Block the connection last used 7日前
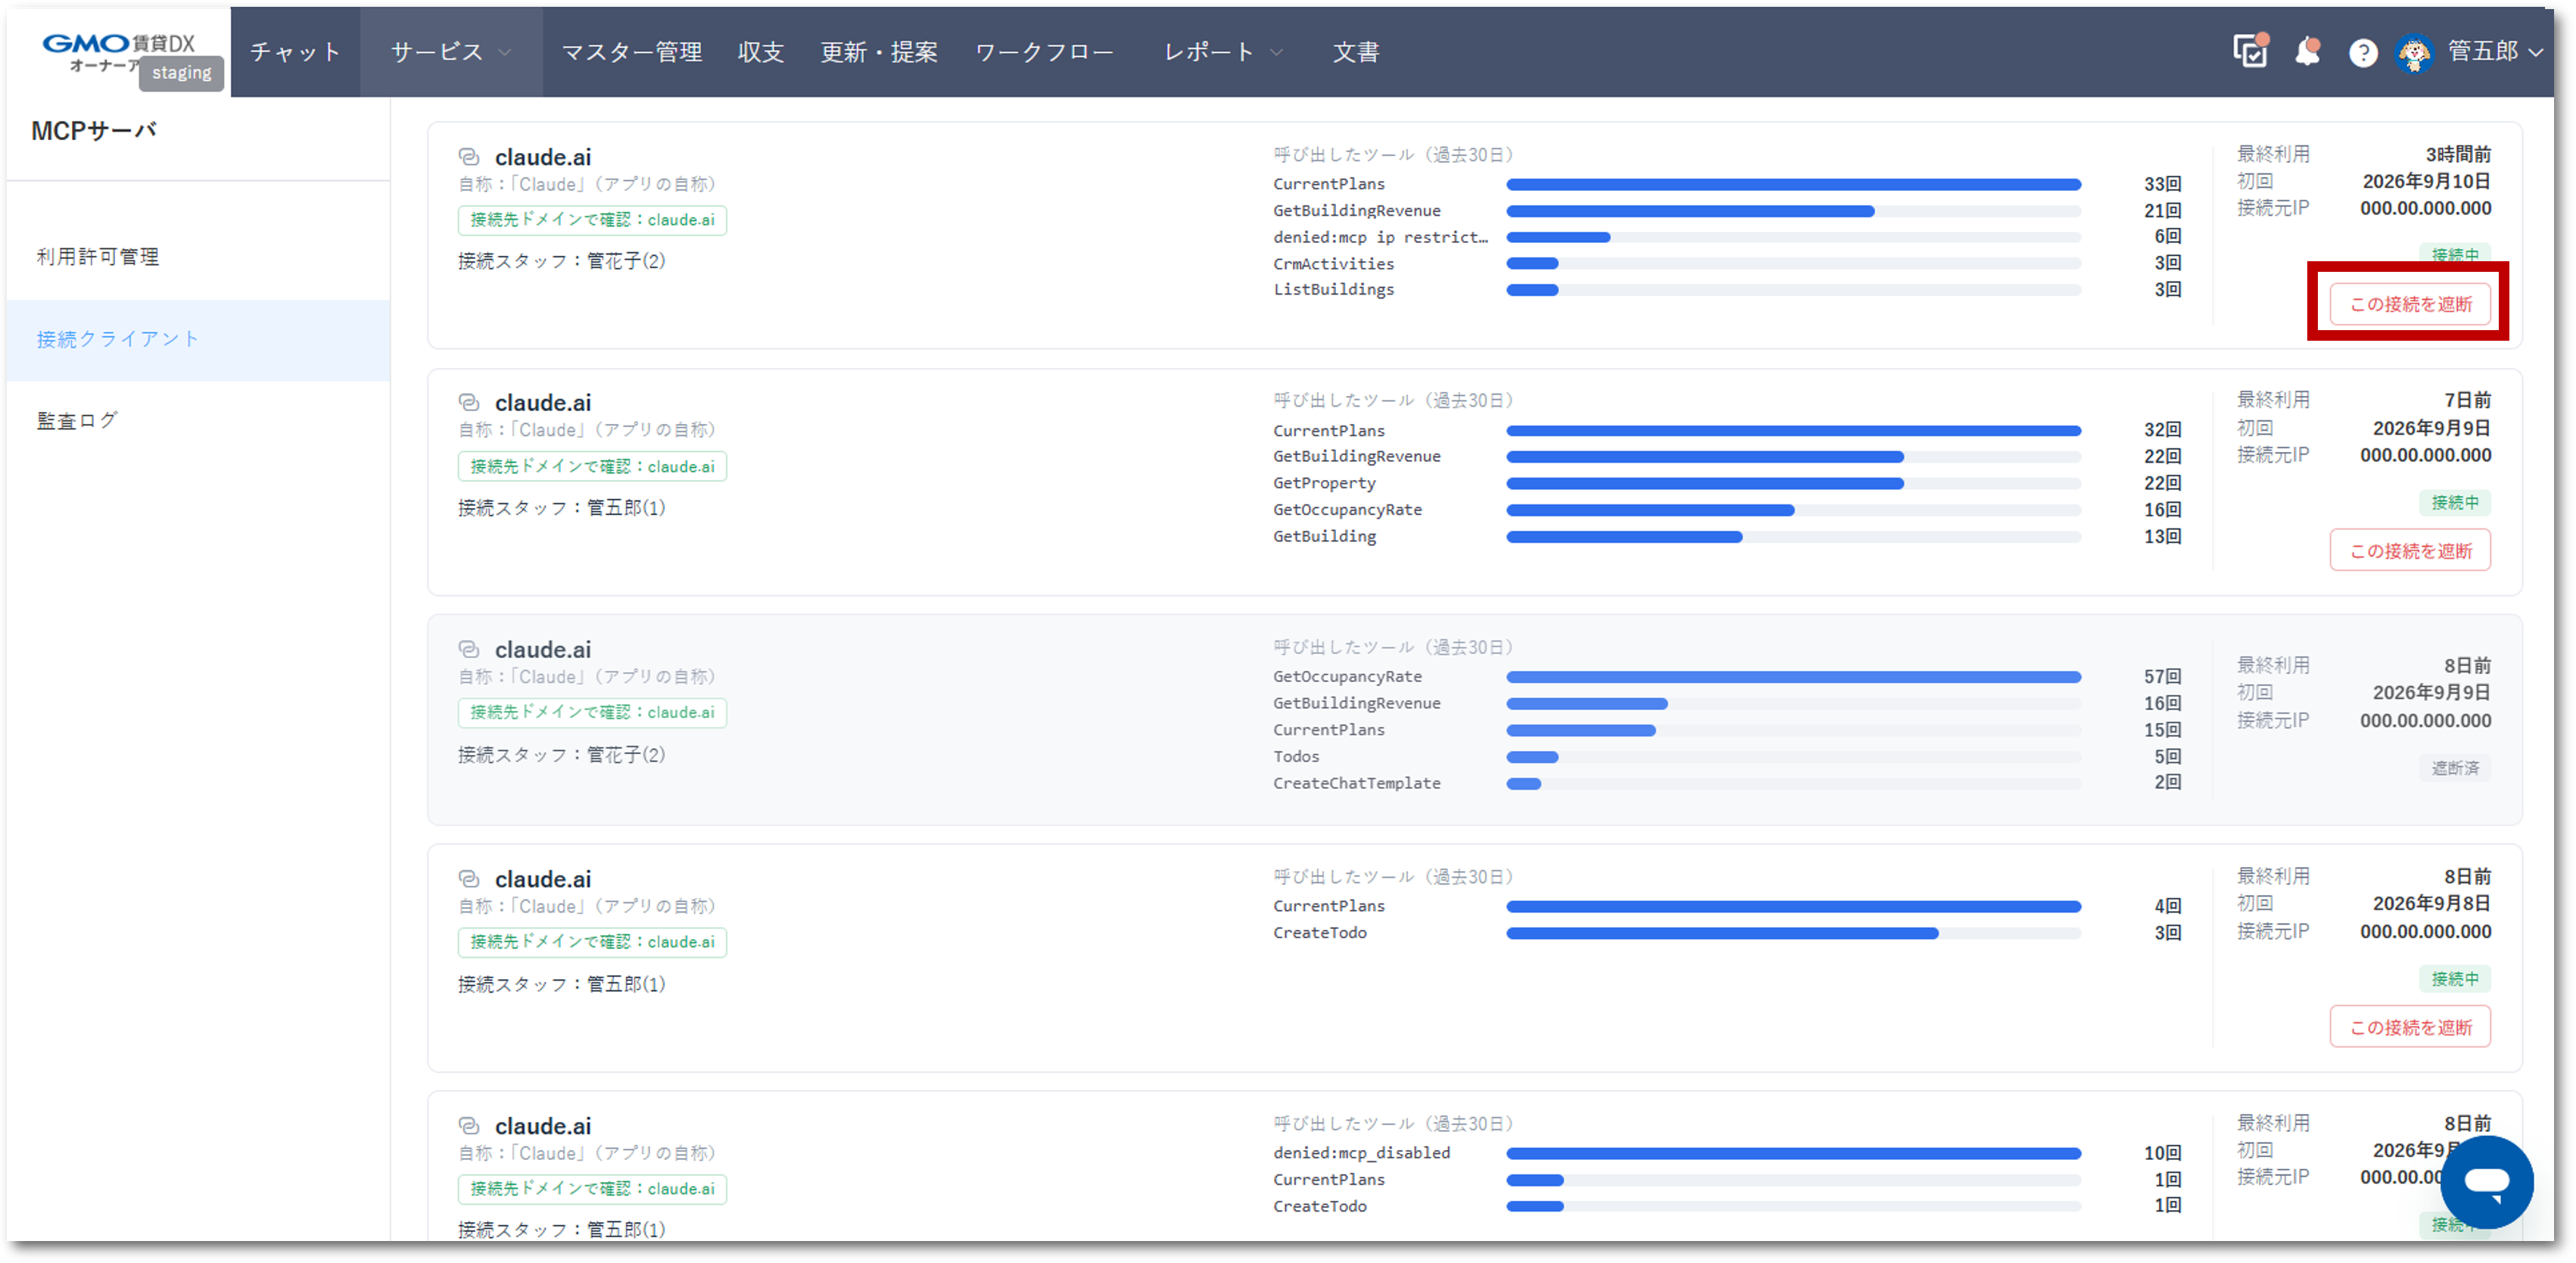The height and width of the screenshot is (1263, 2576). click(2410, 551)
